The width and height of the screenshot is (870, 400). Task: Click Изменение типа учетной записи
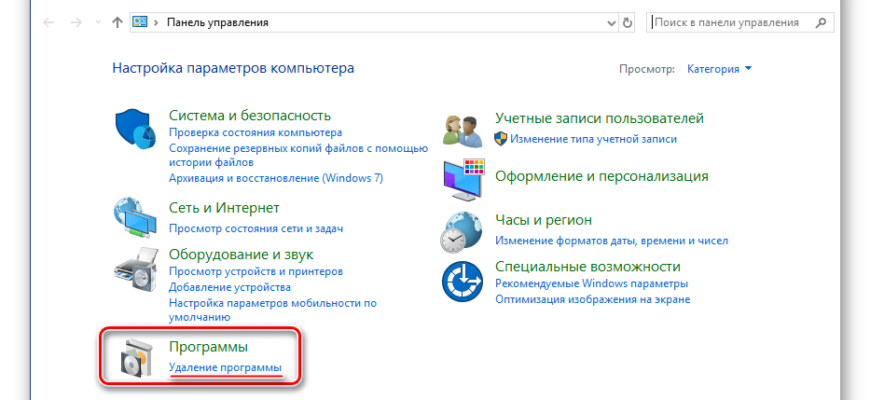click(593, 139)
